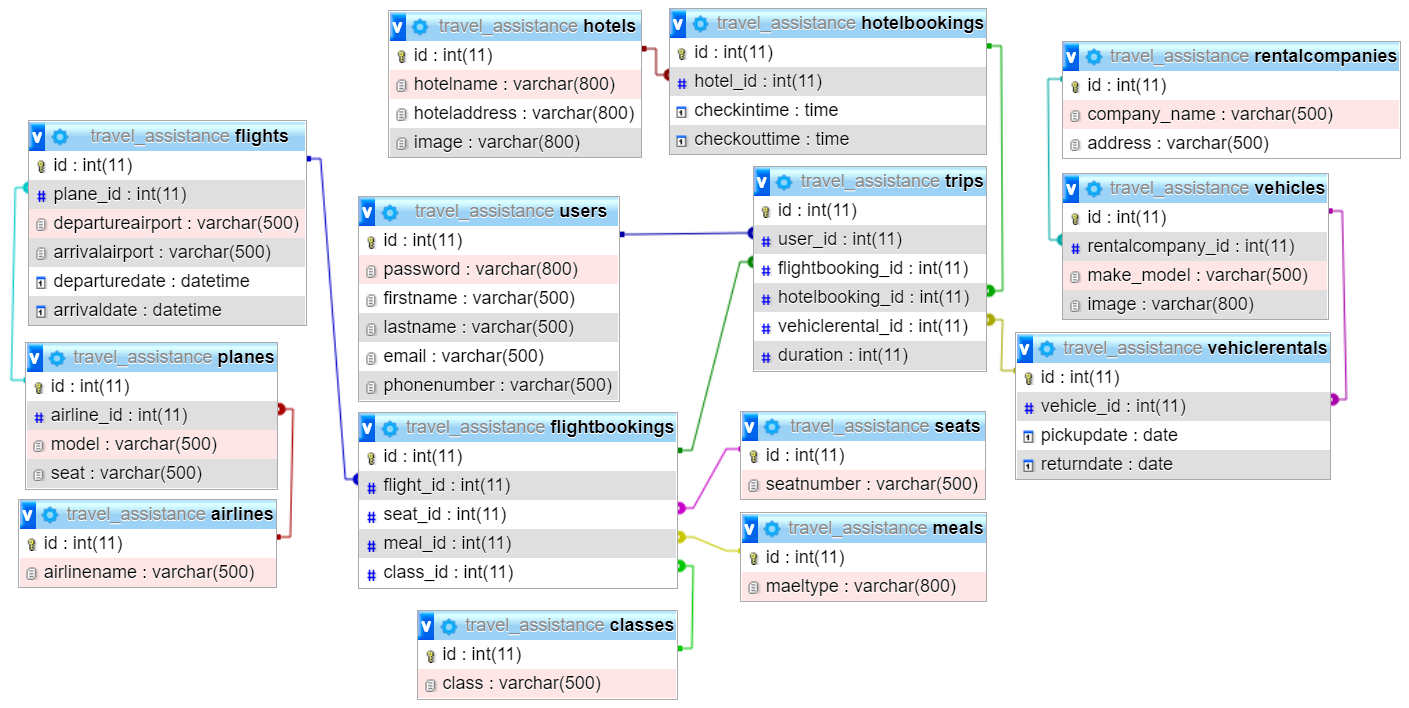
Task: Hide columns of the airlines table
Action: point(28,515)
